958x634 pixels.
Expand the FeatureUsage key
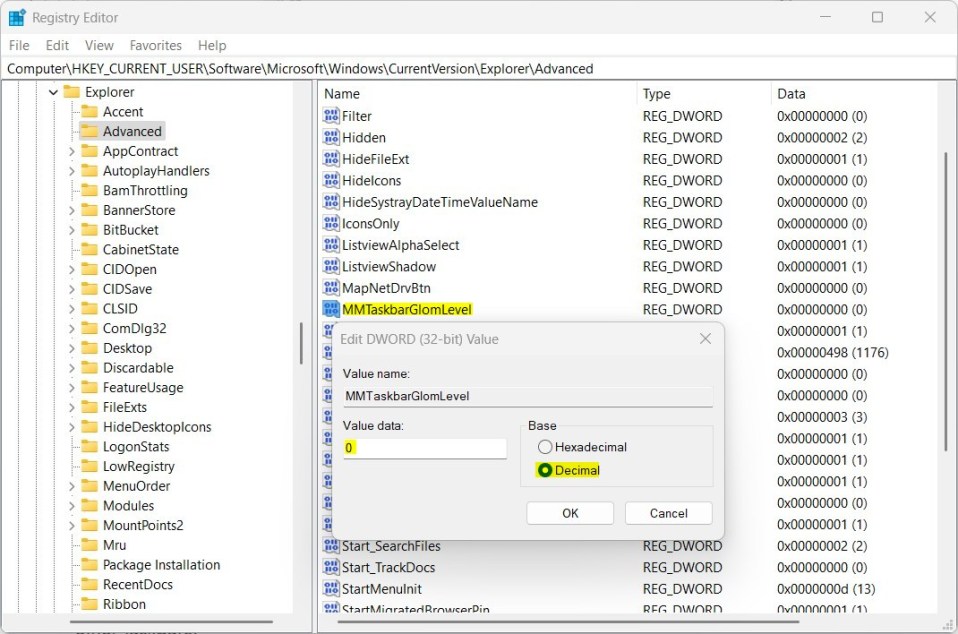71,387
